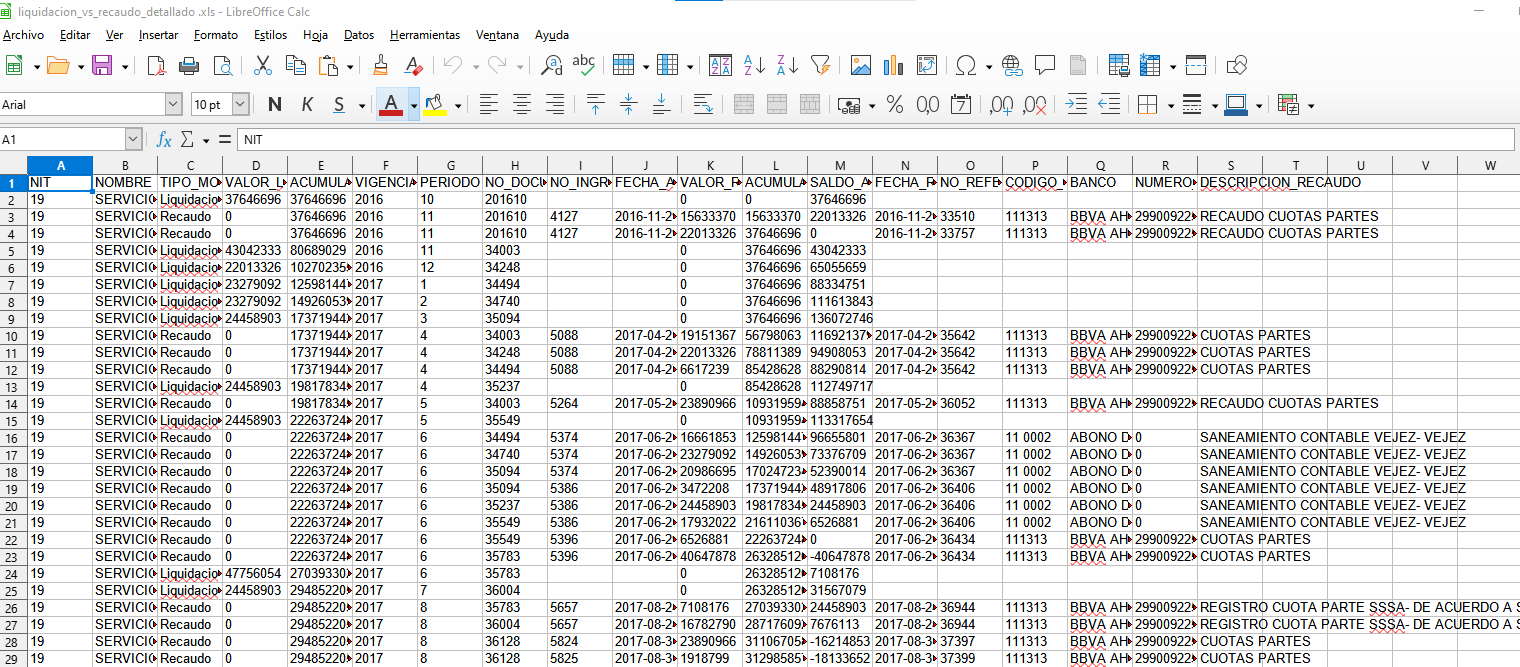
Task: Click the Sort Ascending icon
Action: pyautogui.click(x=754, y=66)
